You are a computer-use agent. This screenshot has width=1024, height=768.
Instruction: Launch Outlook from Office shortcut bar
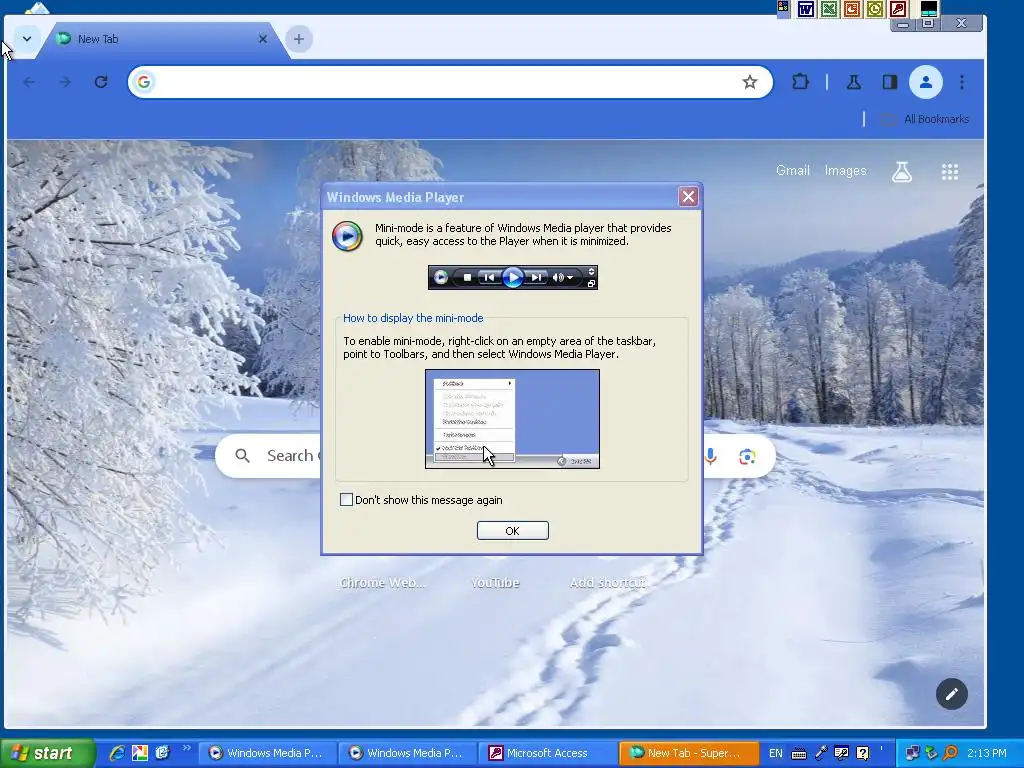(874, 9)
